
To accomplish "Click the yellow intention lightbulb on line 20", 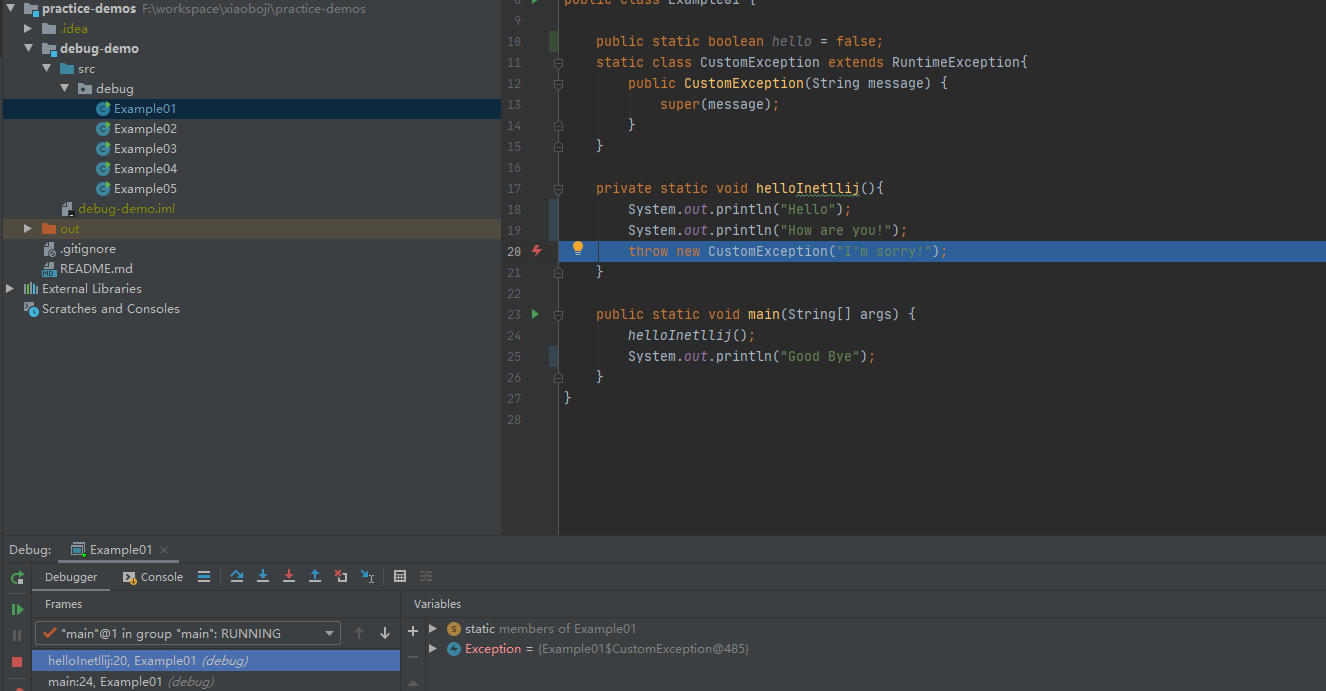I will [578, 247].
